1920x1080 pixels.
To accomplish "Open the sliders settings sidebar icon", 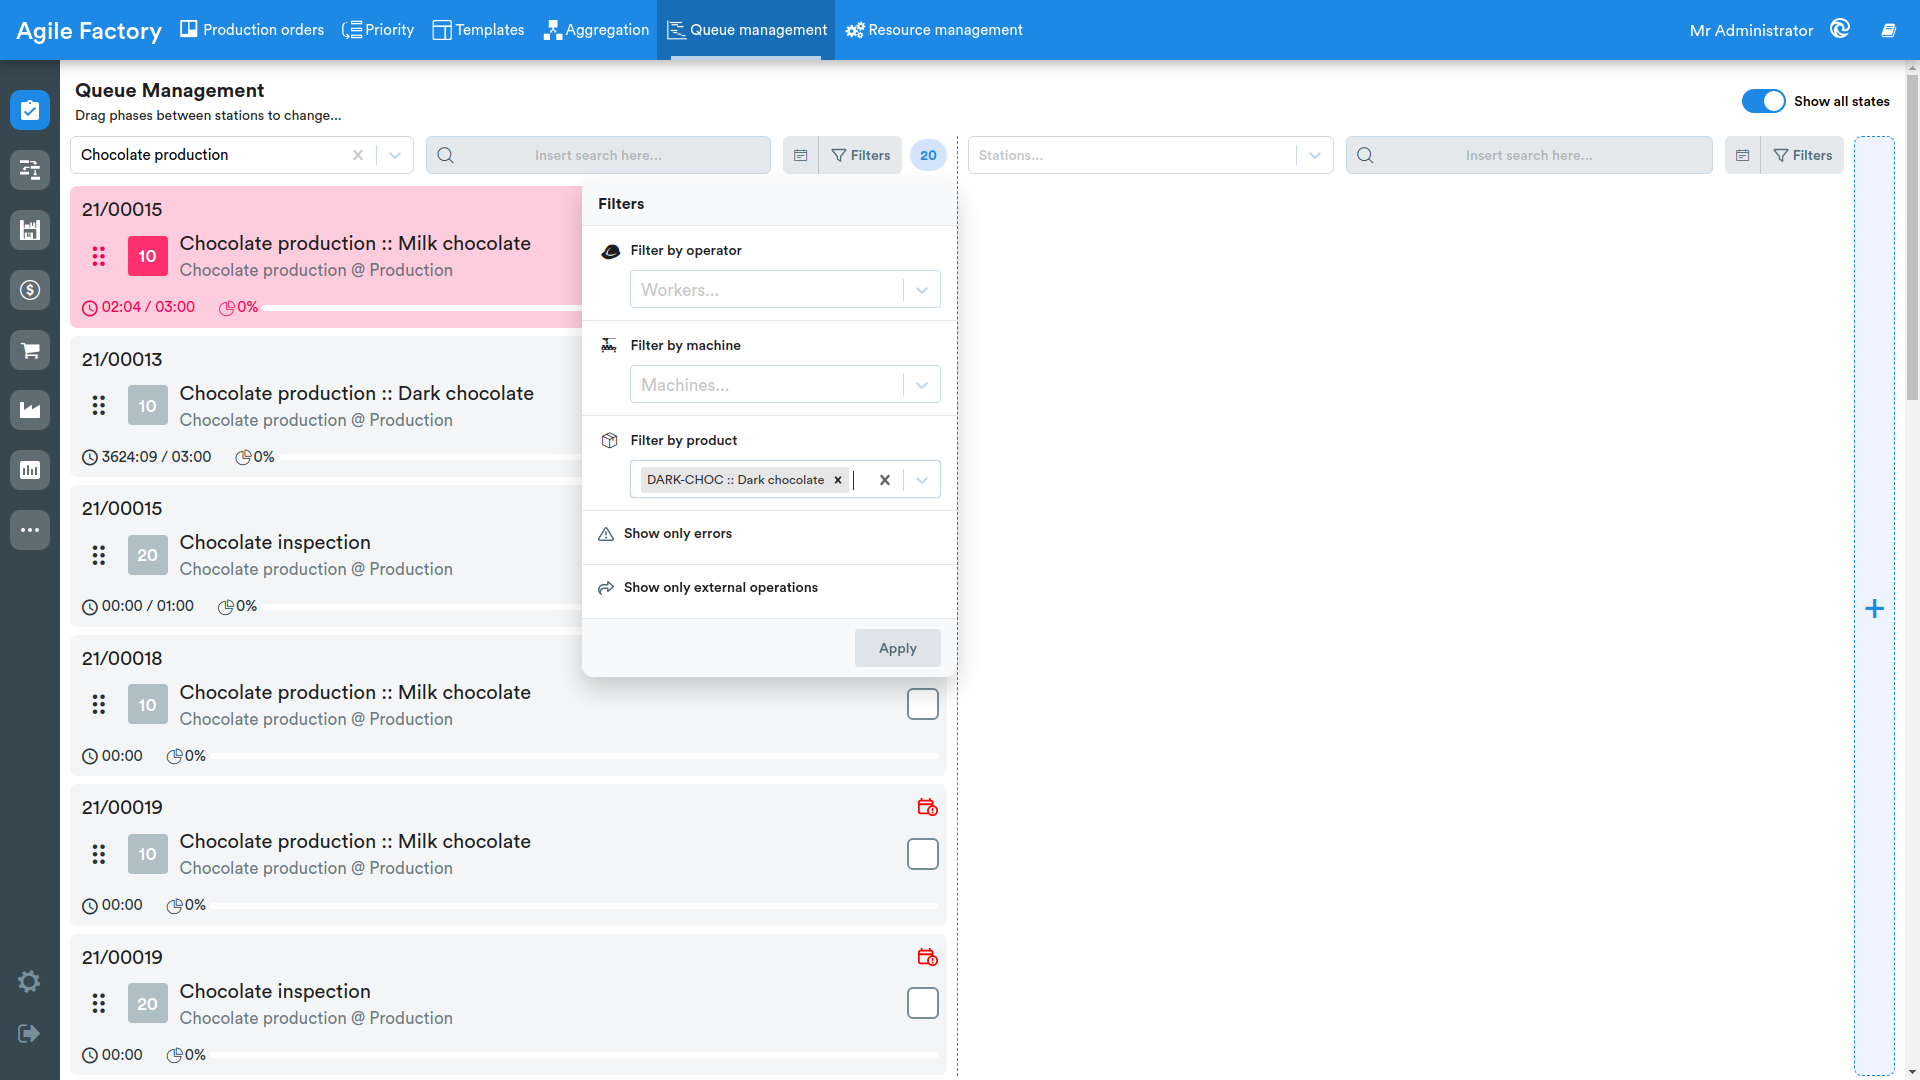I will pos(30,170).
